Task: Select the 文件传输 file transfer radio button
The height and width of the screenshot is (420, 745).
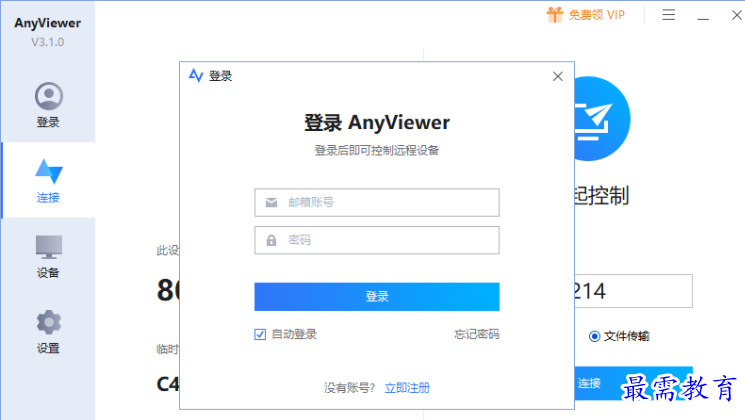Action: (x=594, y=336)
